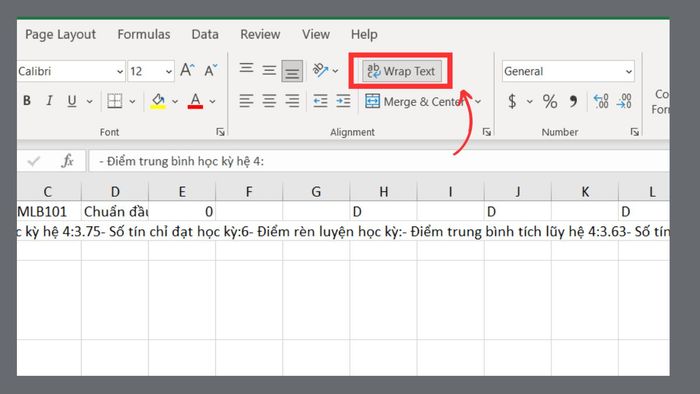Align text right
Screen dimensions: 700x394
pyautogui.click(x=292, y=101)
